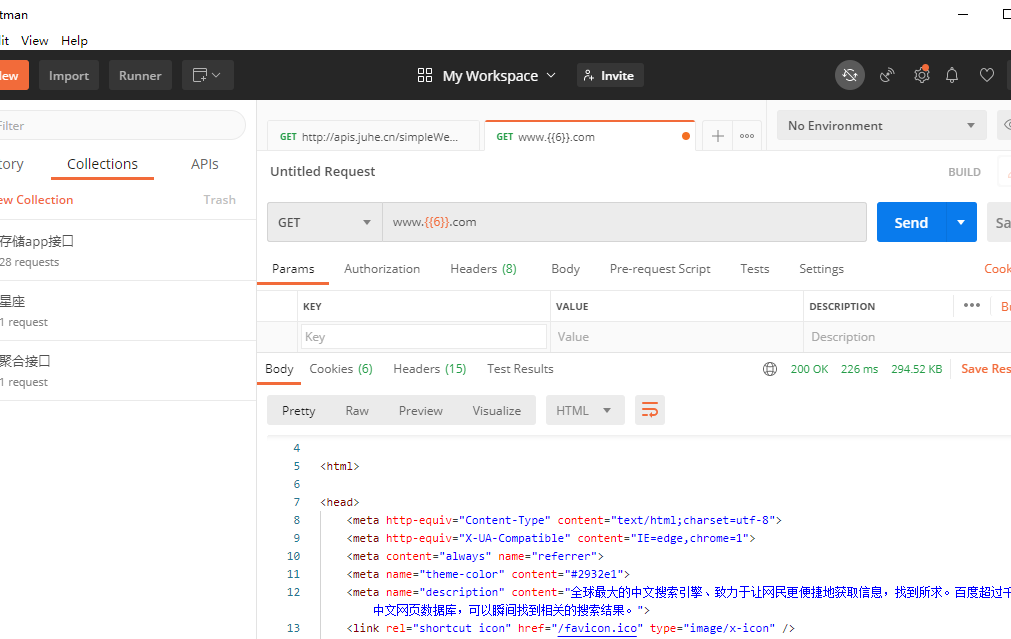Open the new window layout icon
Screen dimensions: 1011x639
tap(207, 75)
